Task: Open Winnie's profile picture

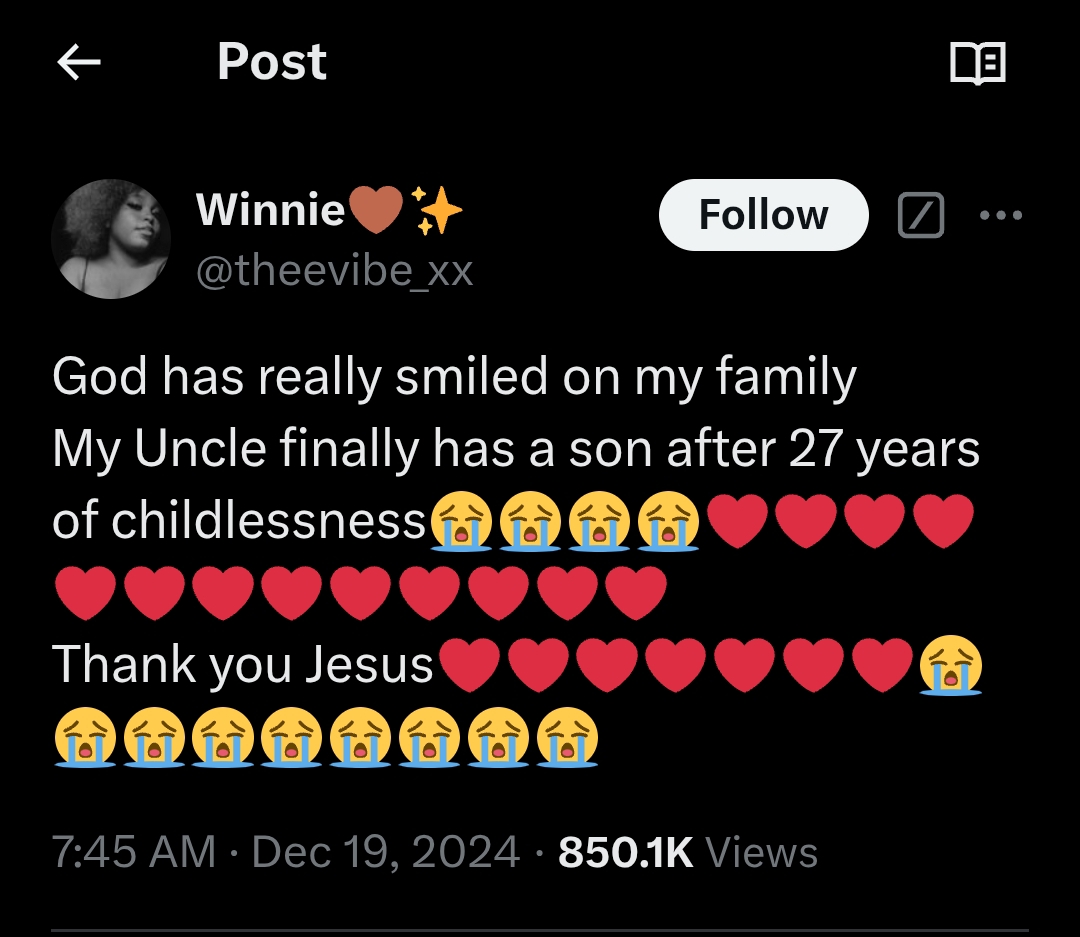Action: tap(111, 239)
